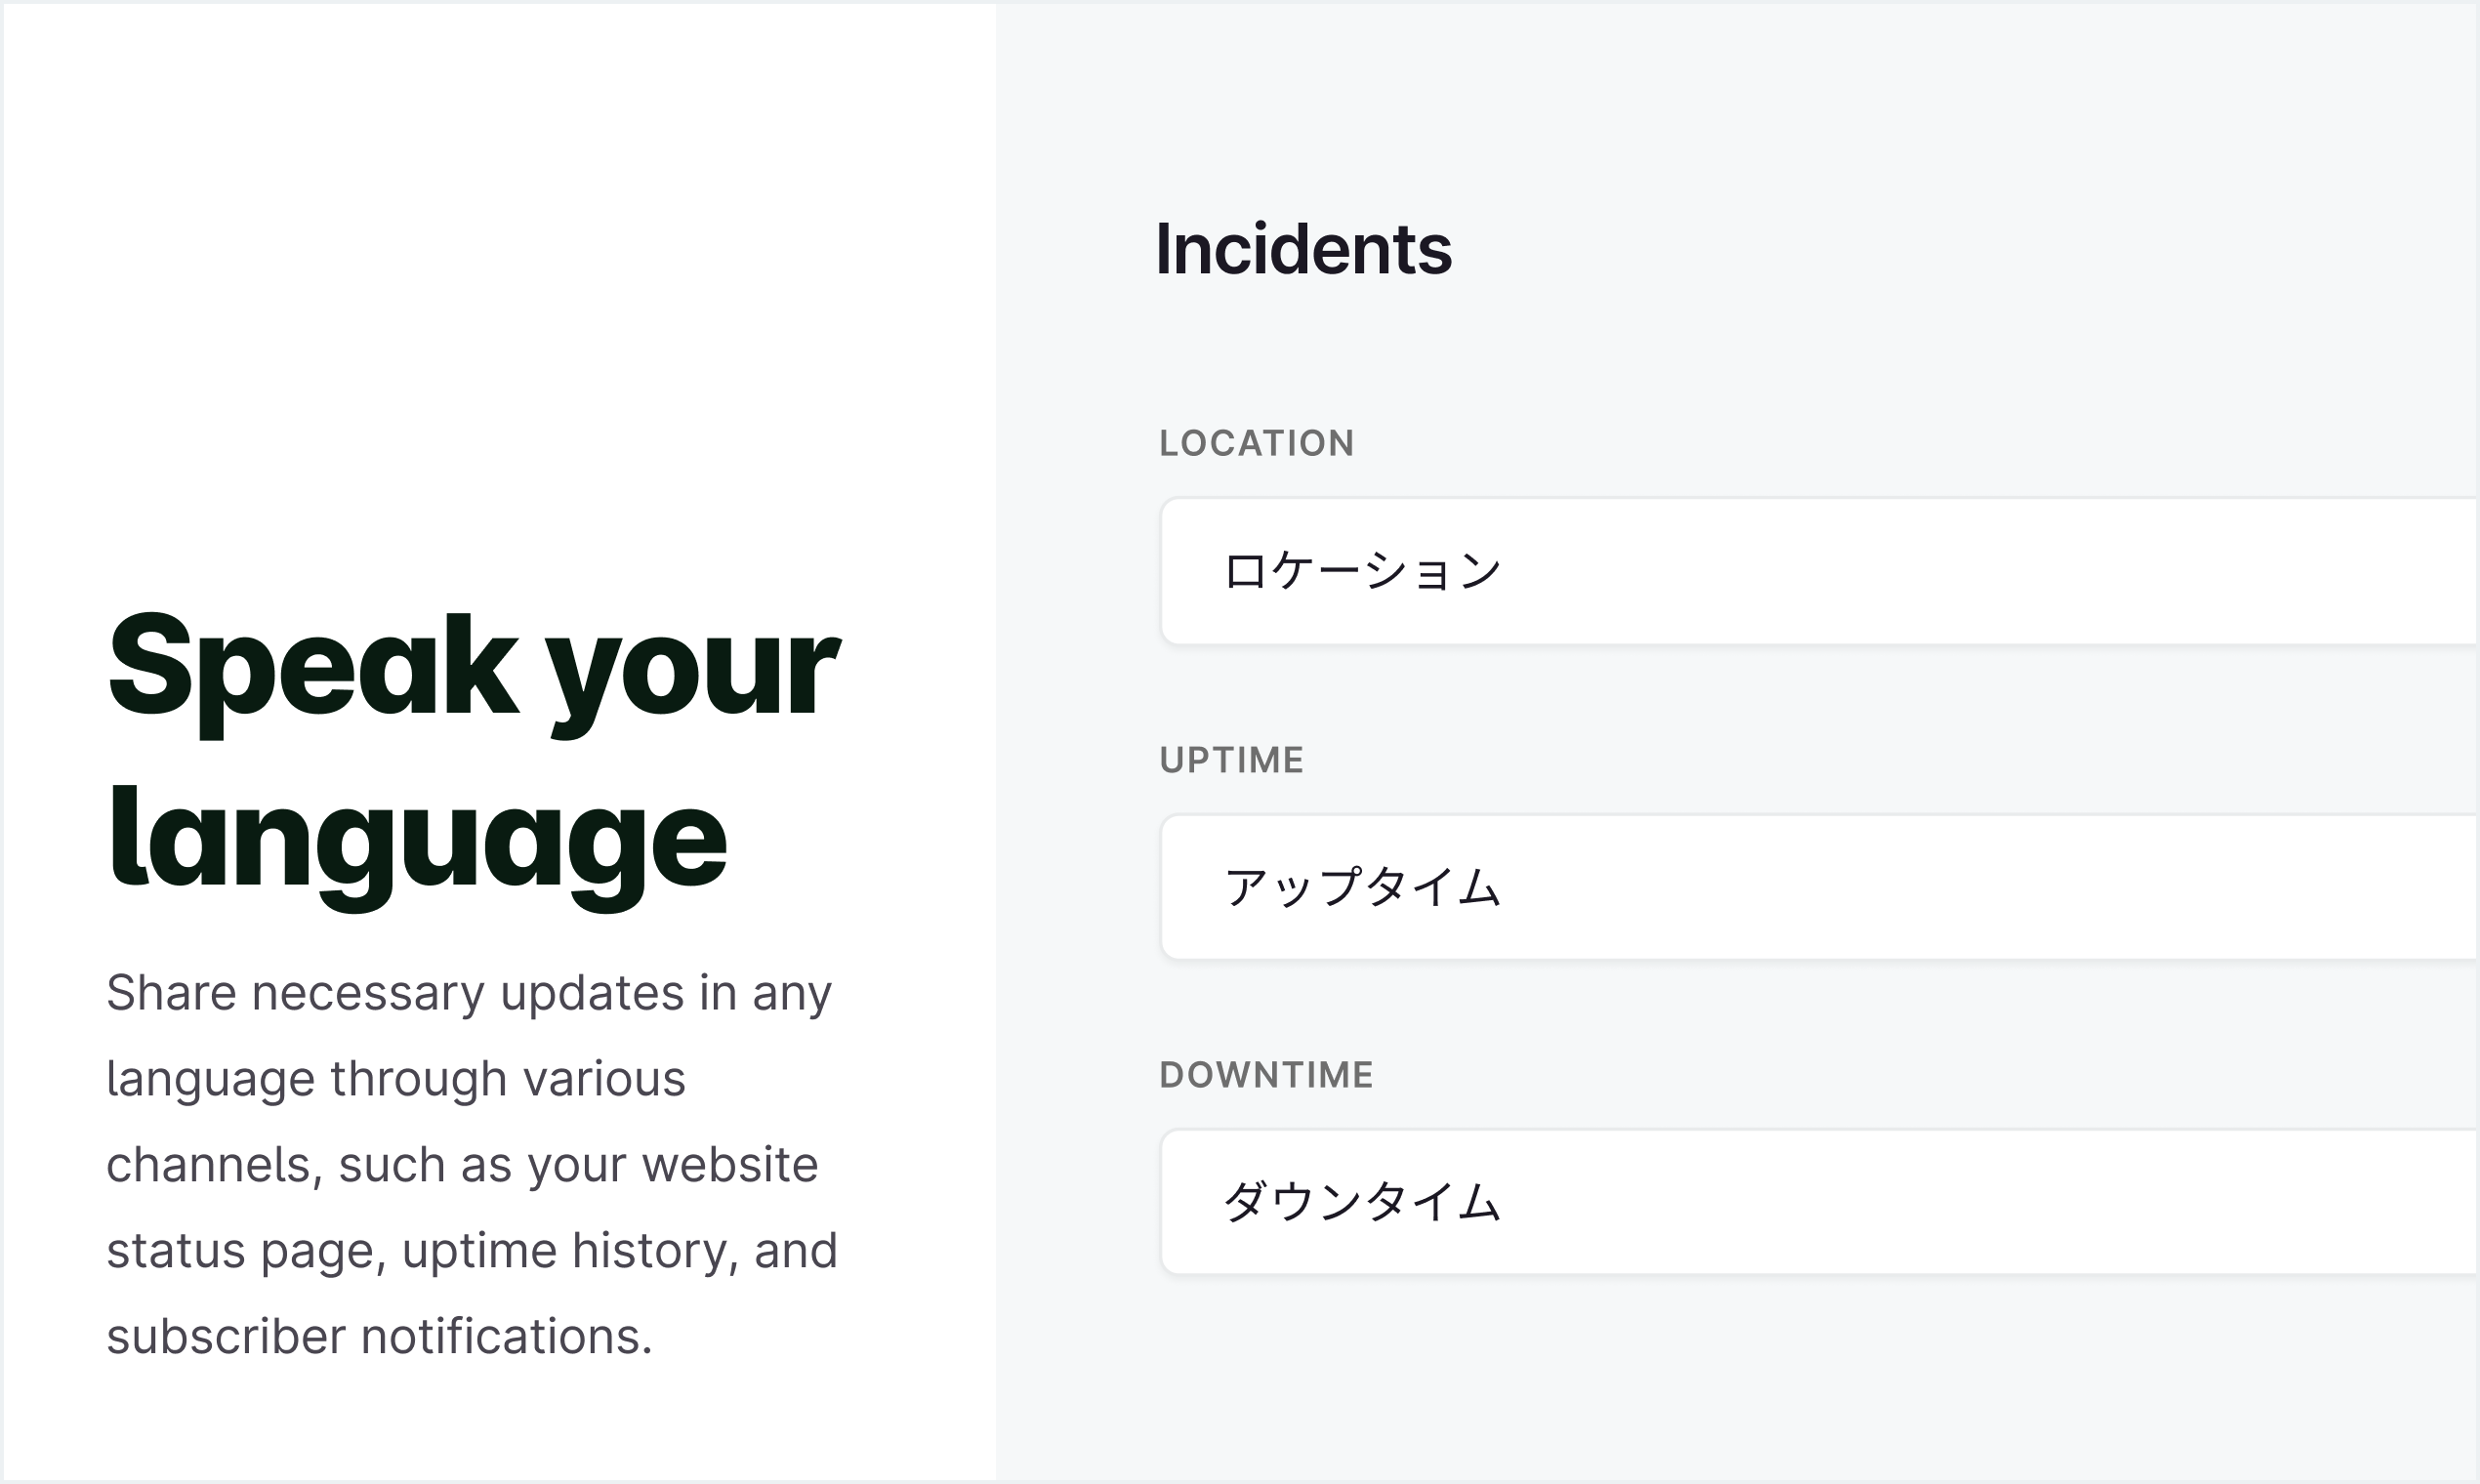The height and width of the screenshot is (1484, 2480).
Task: Click the UPTIME field label
Action: 1231,760
